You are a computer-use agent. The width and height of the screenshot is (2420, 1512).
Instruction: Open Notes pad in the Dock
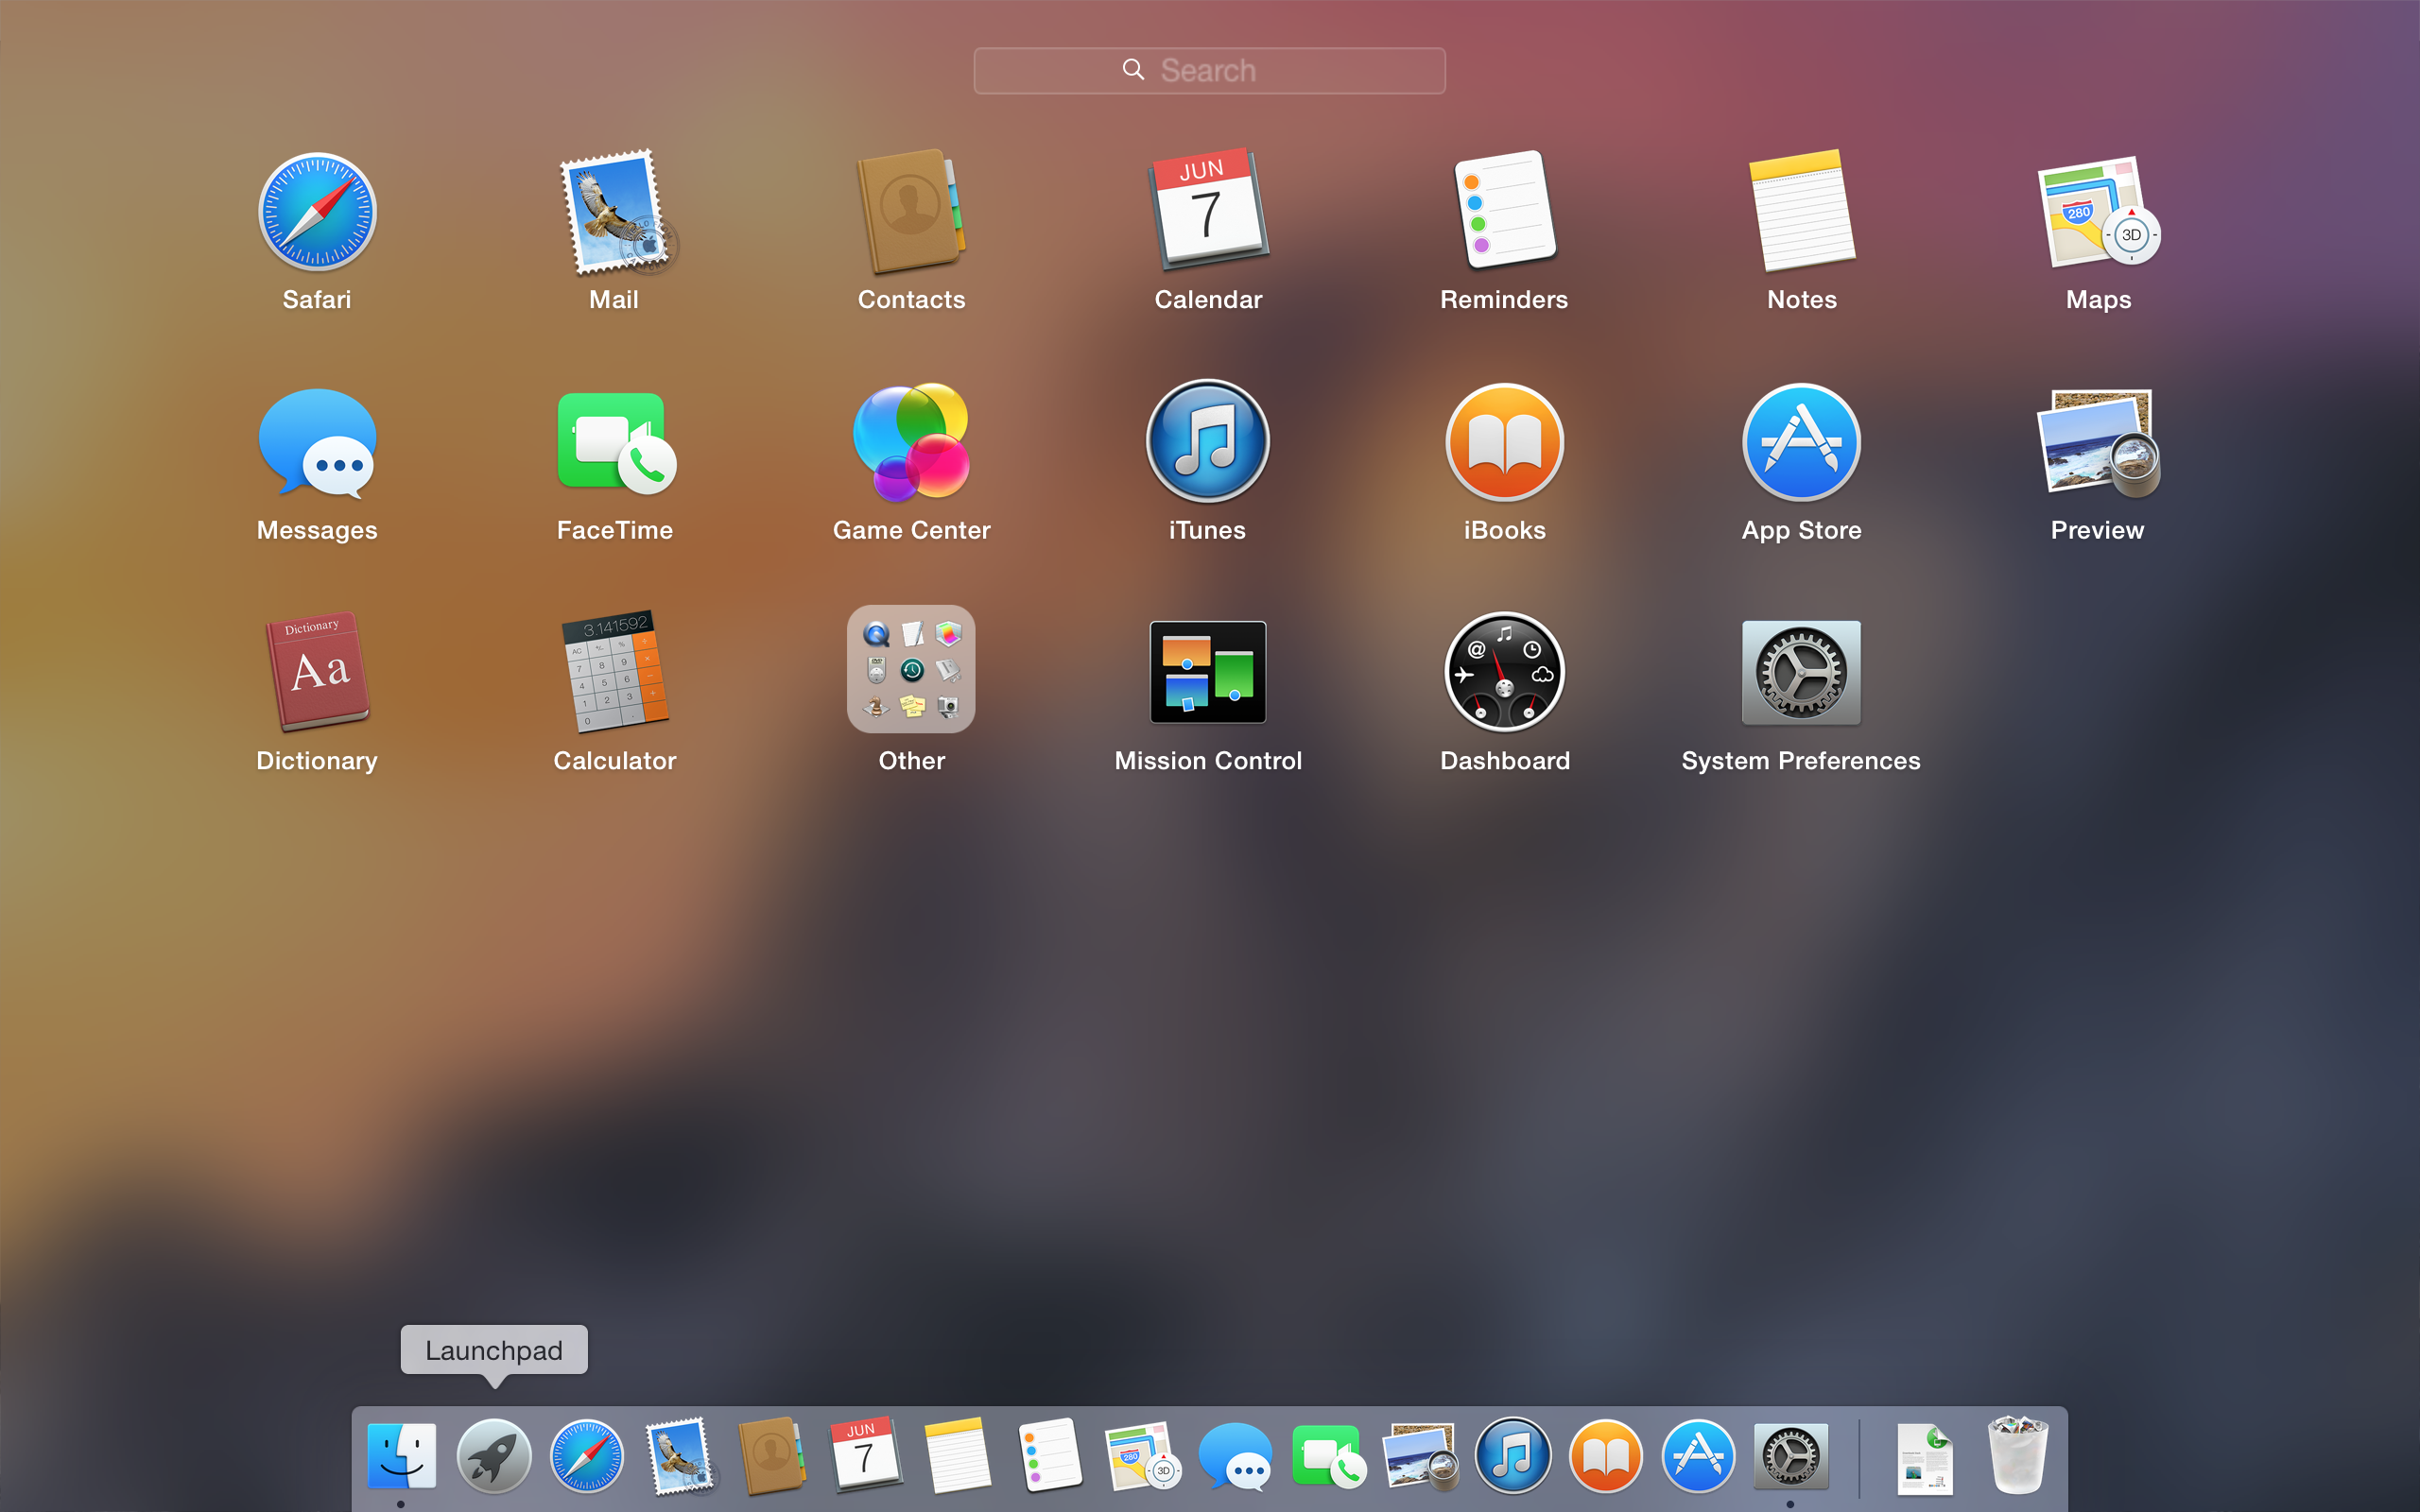pos(958,1455)
